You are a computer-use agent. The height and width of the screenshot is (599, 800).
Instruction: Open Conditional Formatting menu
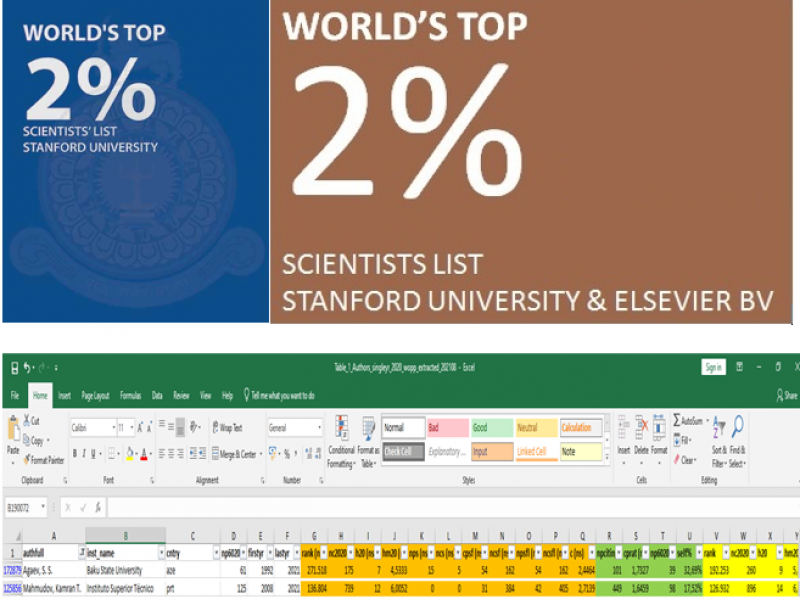tap(341, 441)
